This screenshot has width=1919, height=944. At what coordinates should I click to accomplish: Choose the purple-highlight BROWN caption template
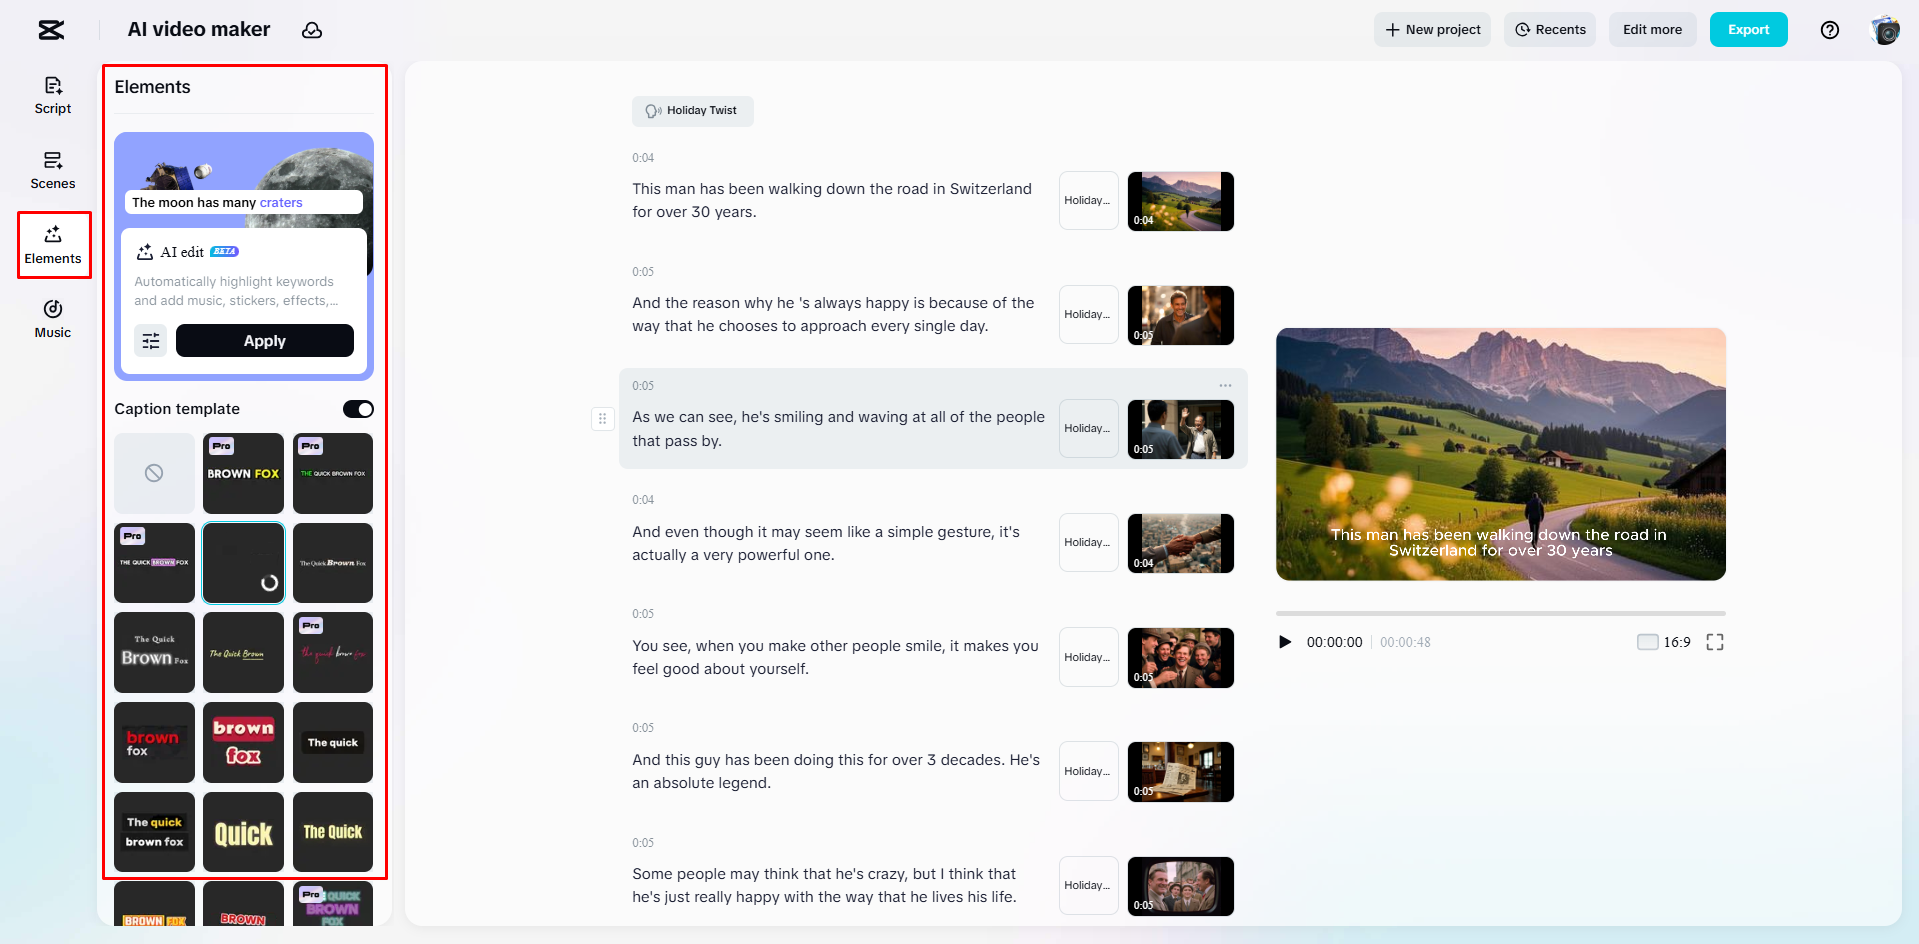(x=154, y=563)
